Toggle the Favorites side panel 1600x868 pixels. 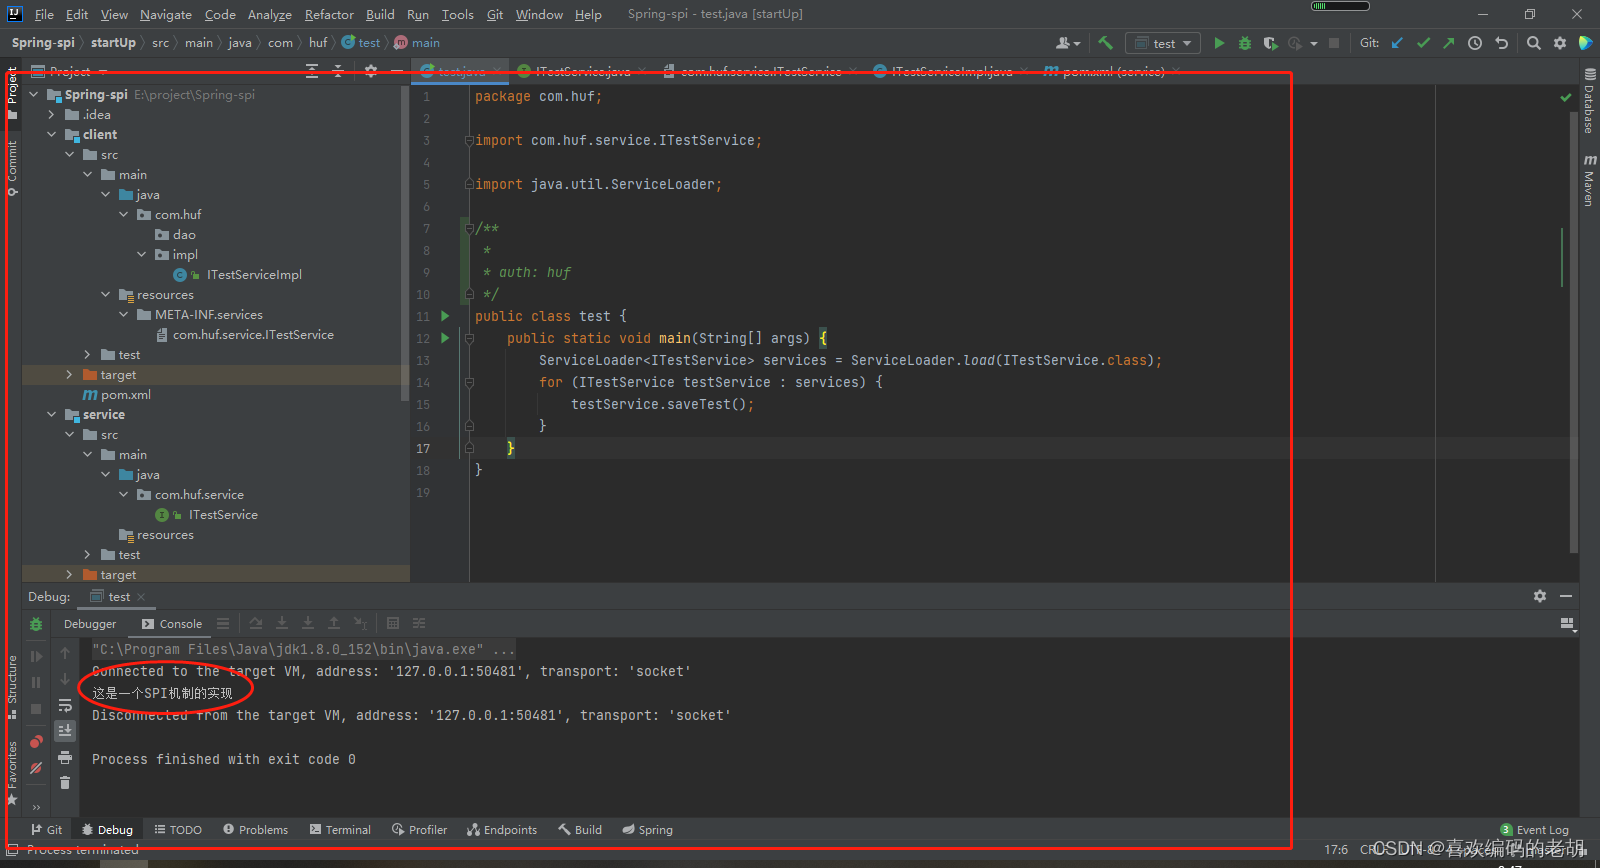pyautogui.click(x=12, y=773)
